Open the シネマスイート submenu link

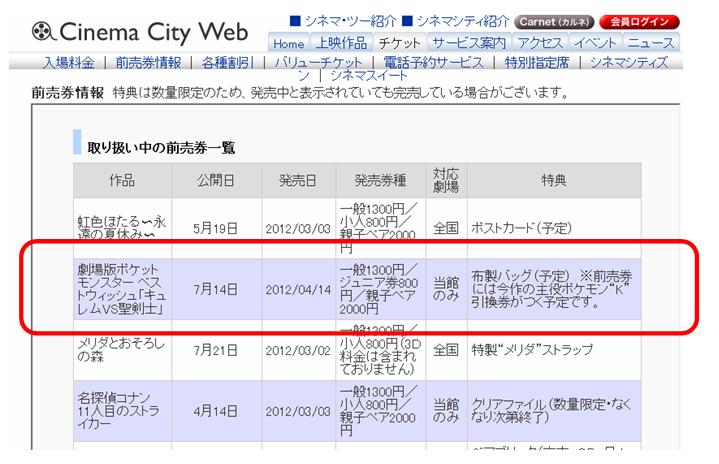369,75
